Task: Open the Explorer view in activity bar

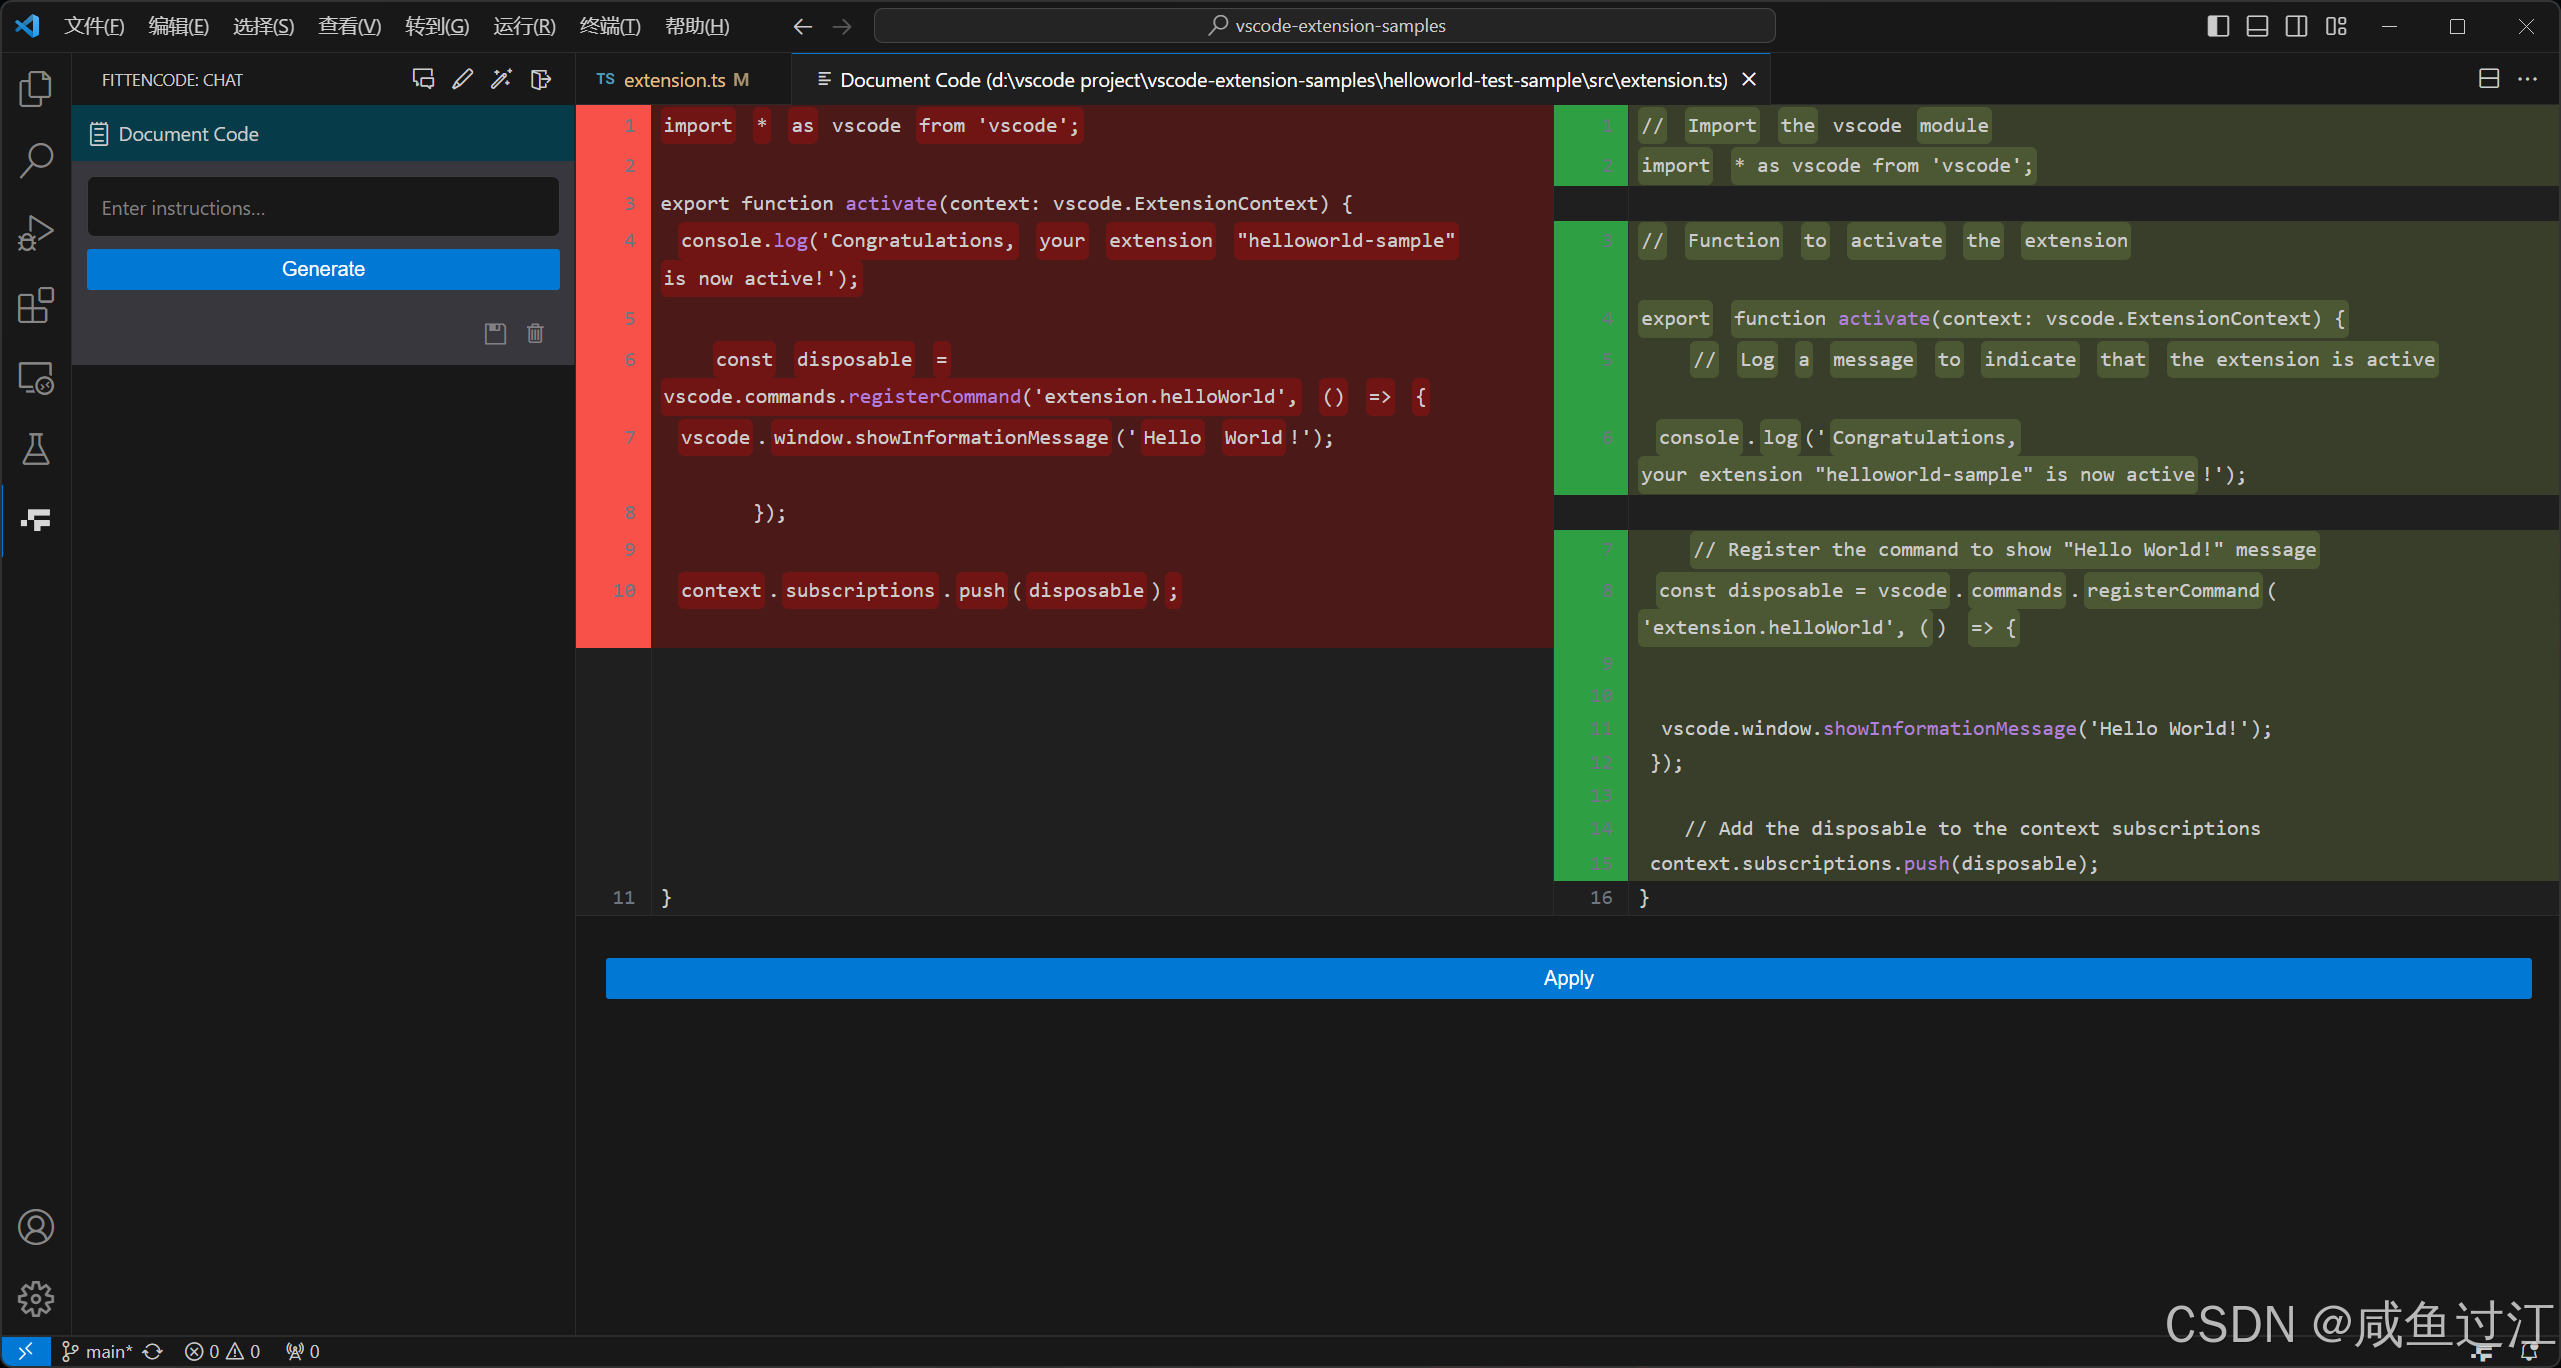Action: tap(36, 89)
